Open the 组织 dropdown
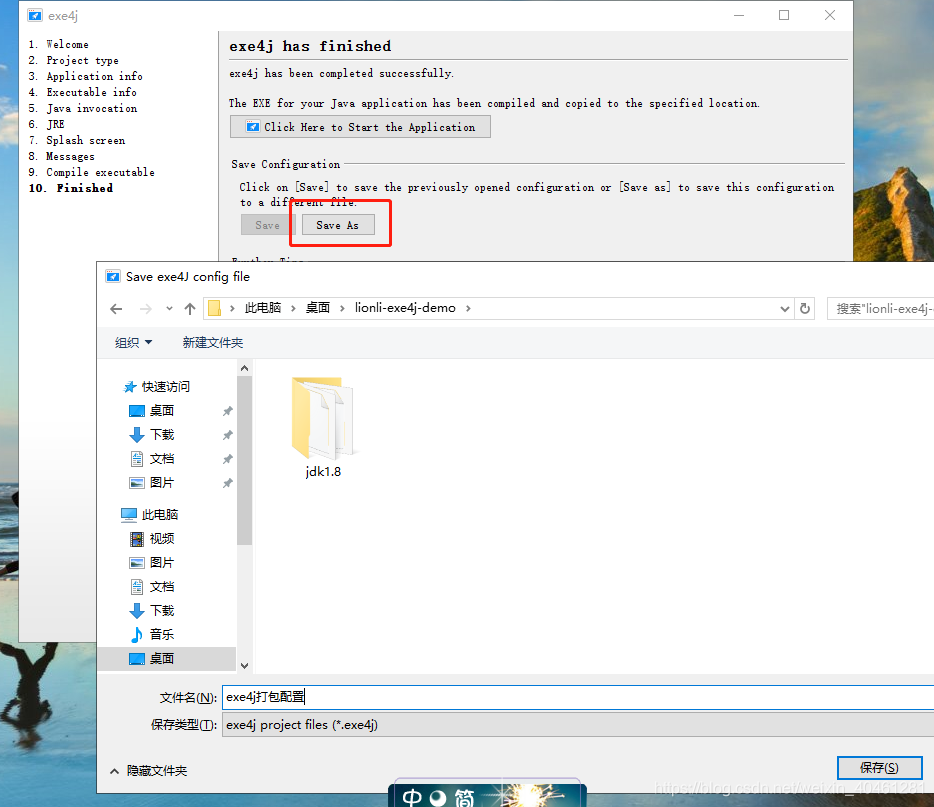This screenshot has width=934, height=807. [x=134, y=342]
